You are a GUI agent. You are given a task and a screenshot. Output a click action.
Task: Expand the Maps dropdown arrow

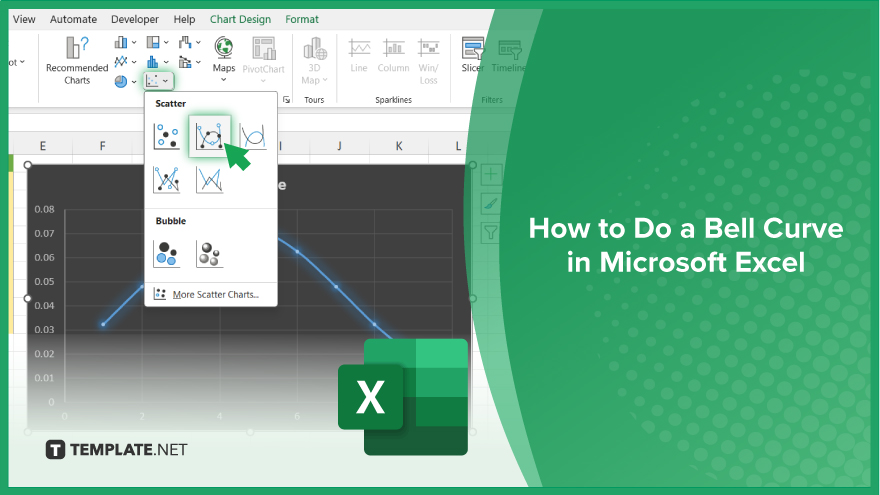223,80
